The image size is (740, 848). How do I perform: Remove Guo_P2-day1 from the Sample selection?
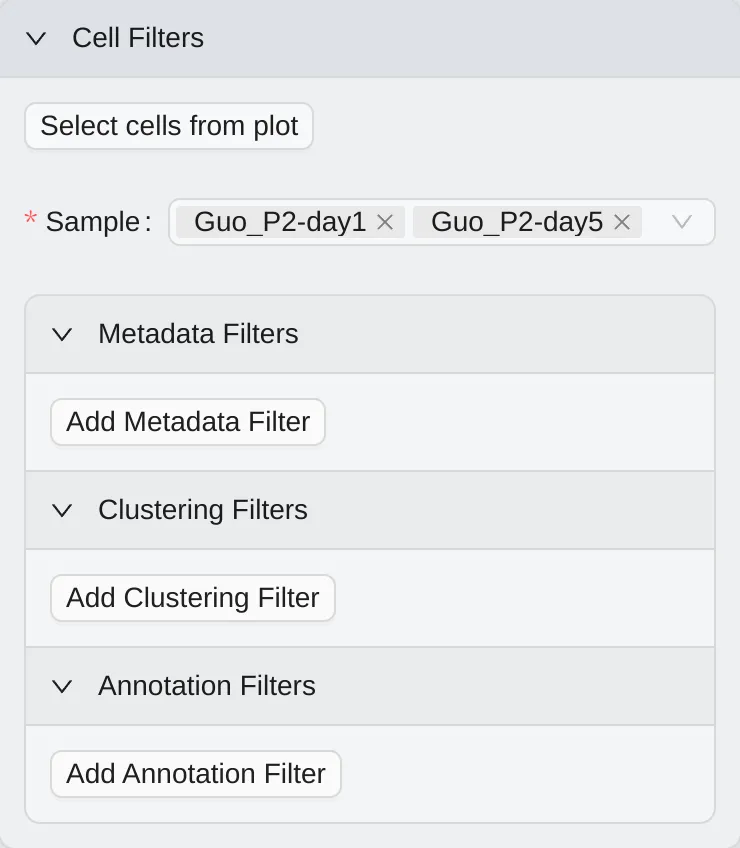(x=384, y=222)
